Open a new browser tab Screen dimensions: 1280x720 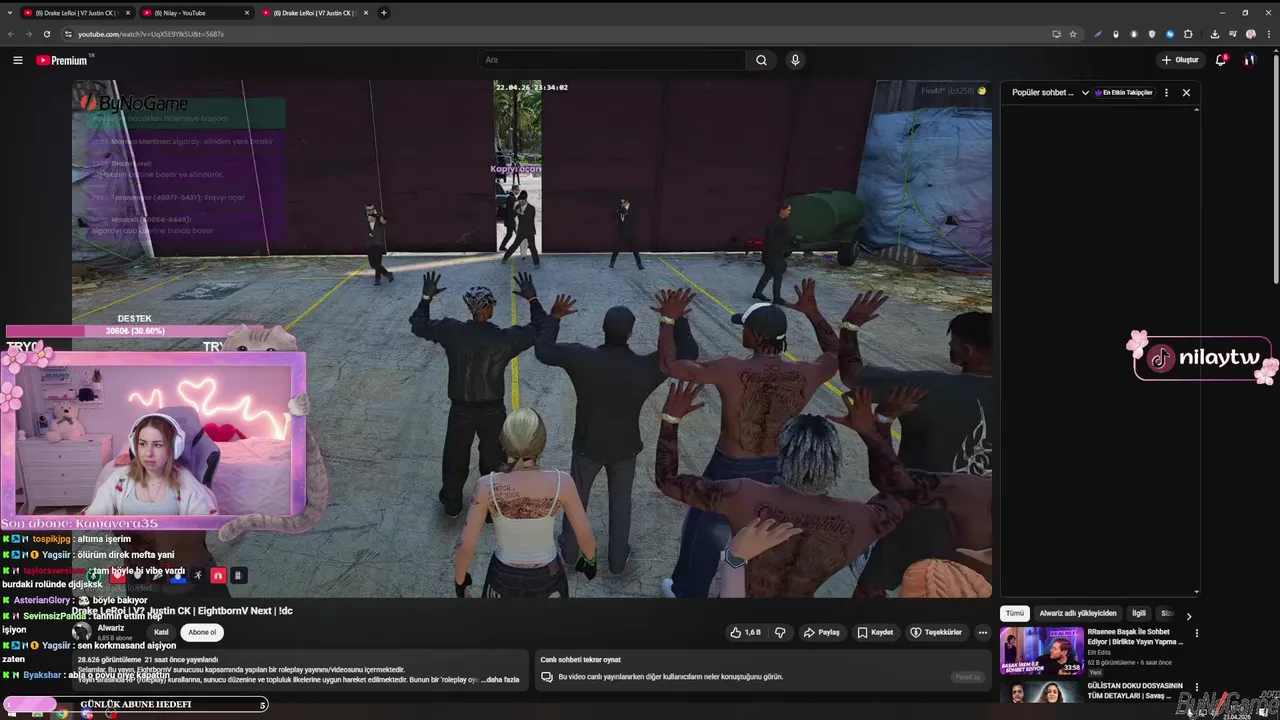(x=384, y=13)
